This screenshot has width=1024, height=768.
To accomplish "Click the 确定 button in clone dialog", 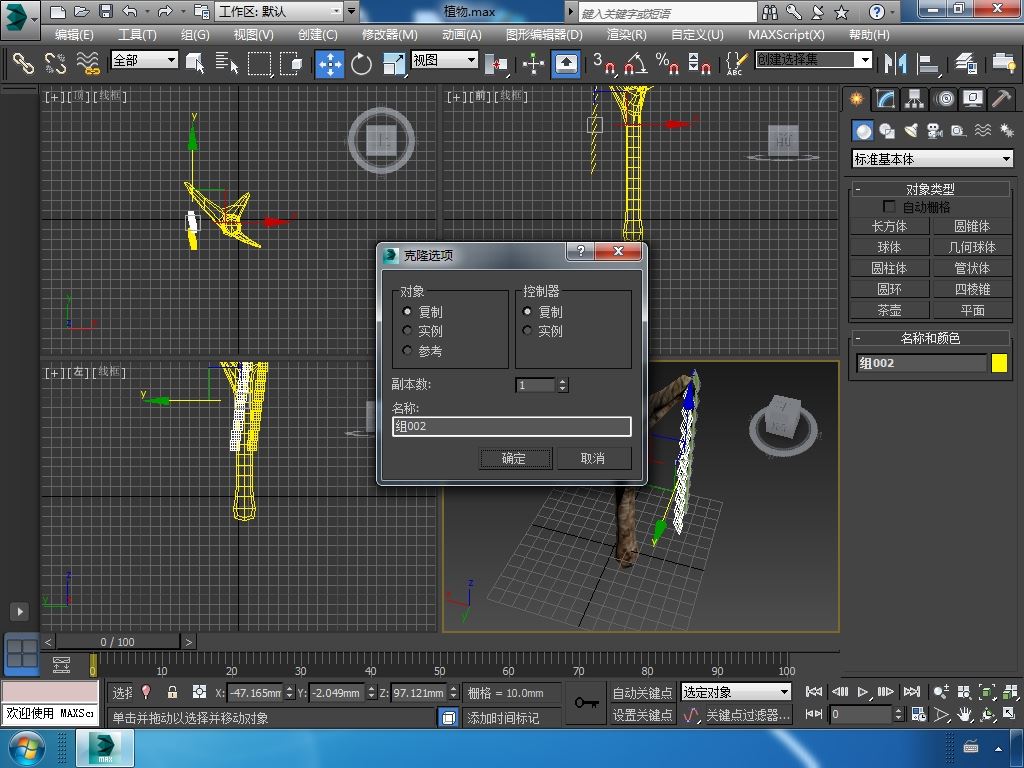I will pos(514,458).
